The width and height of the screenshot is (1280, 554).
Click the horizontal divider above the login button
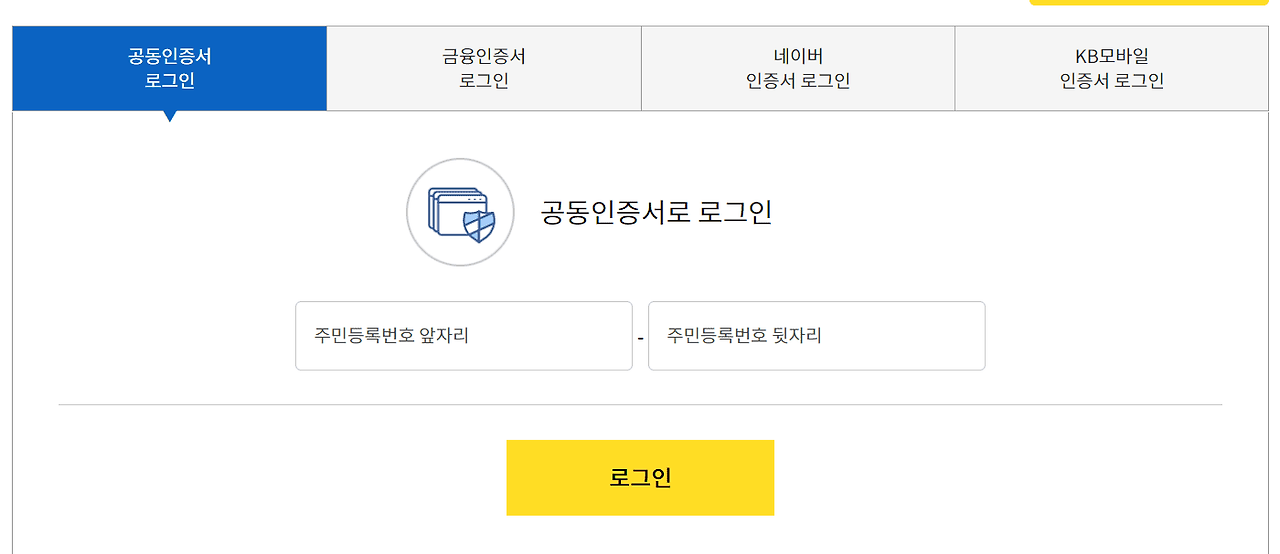click(640, 405)
